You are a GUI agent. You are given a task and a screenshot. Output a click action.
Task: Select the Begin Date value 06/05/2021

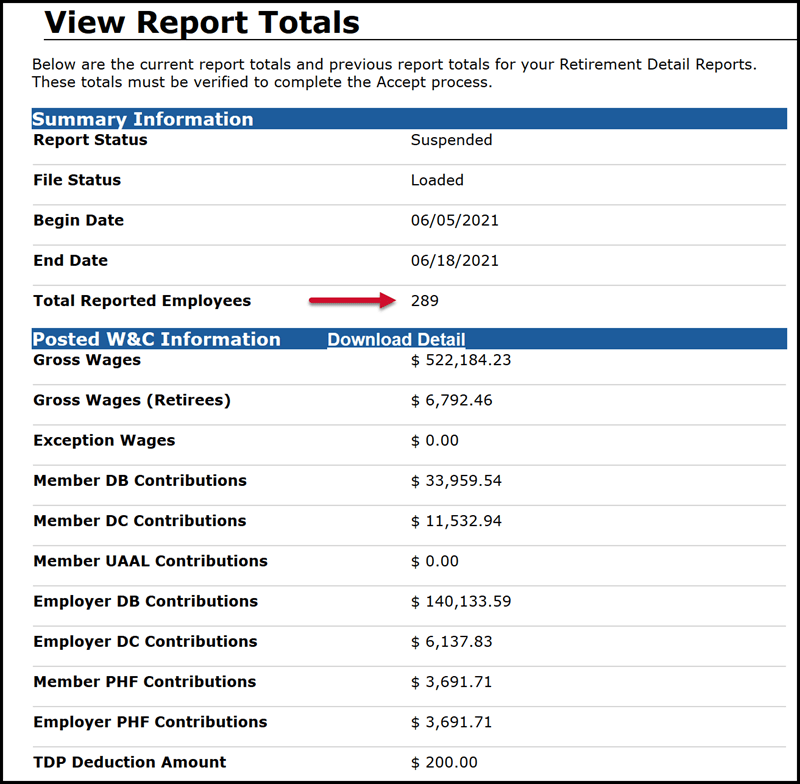454,220
